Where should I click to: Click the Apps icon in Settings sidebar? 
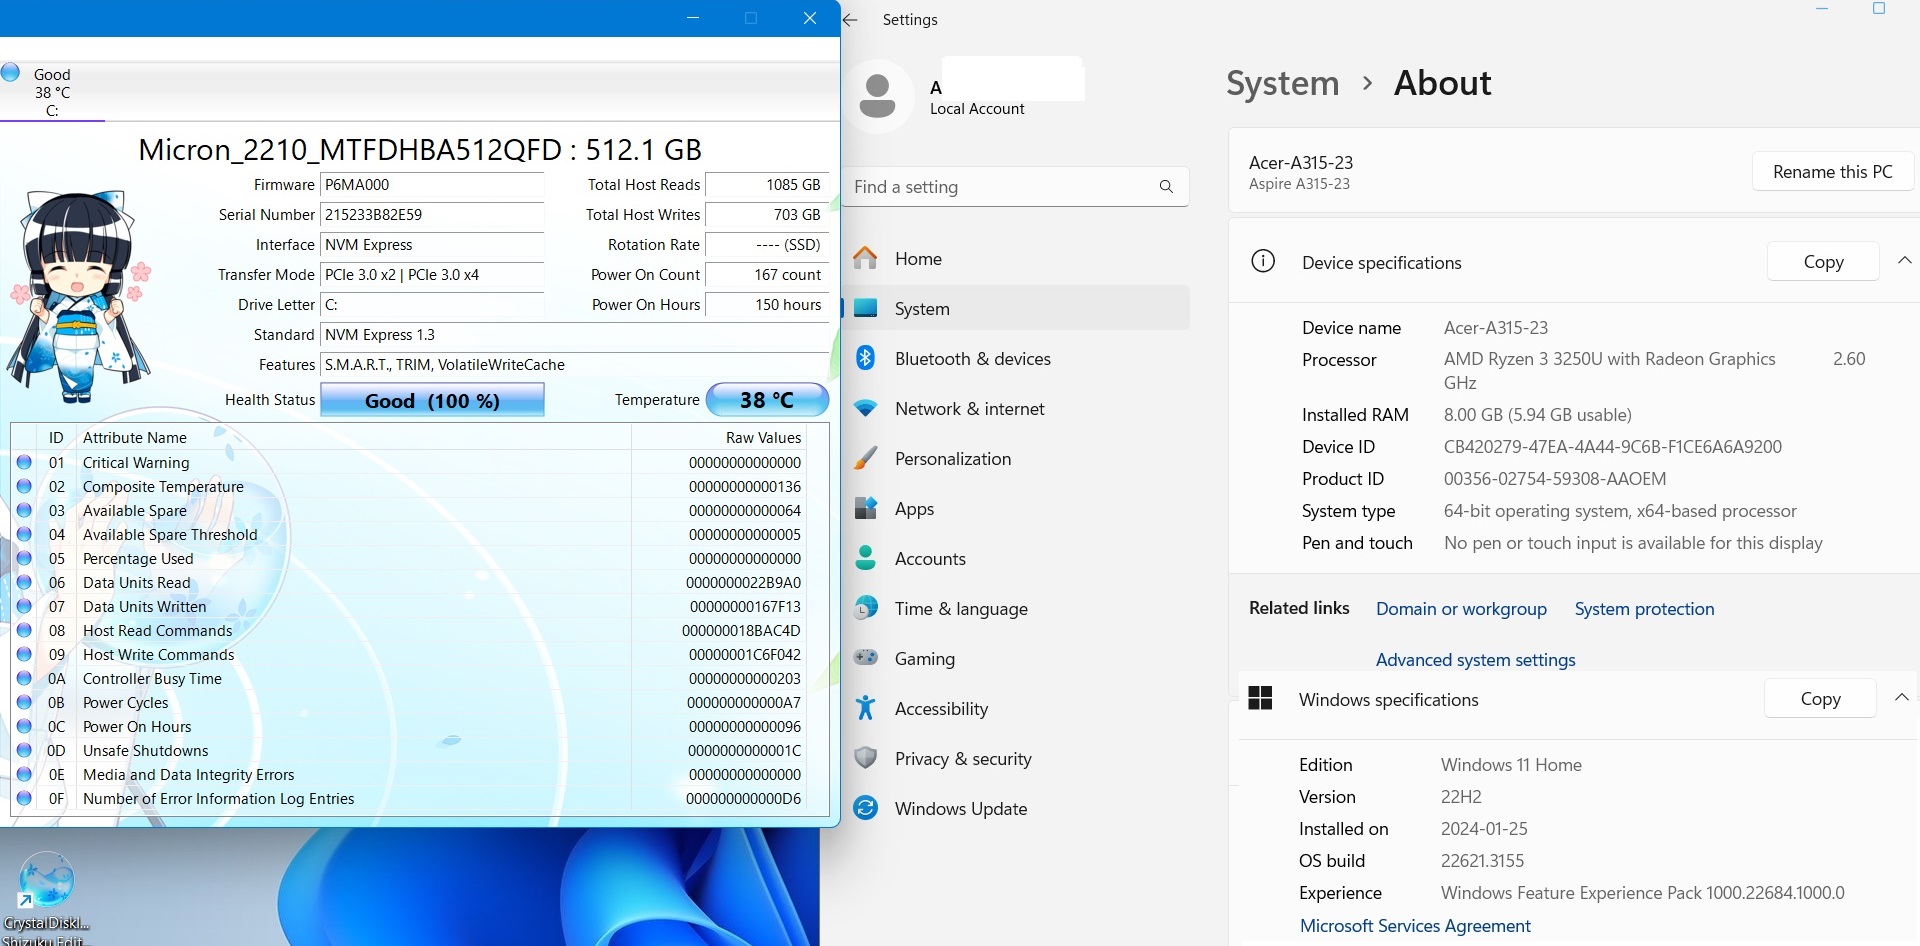865,508
